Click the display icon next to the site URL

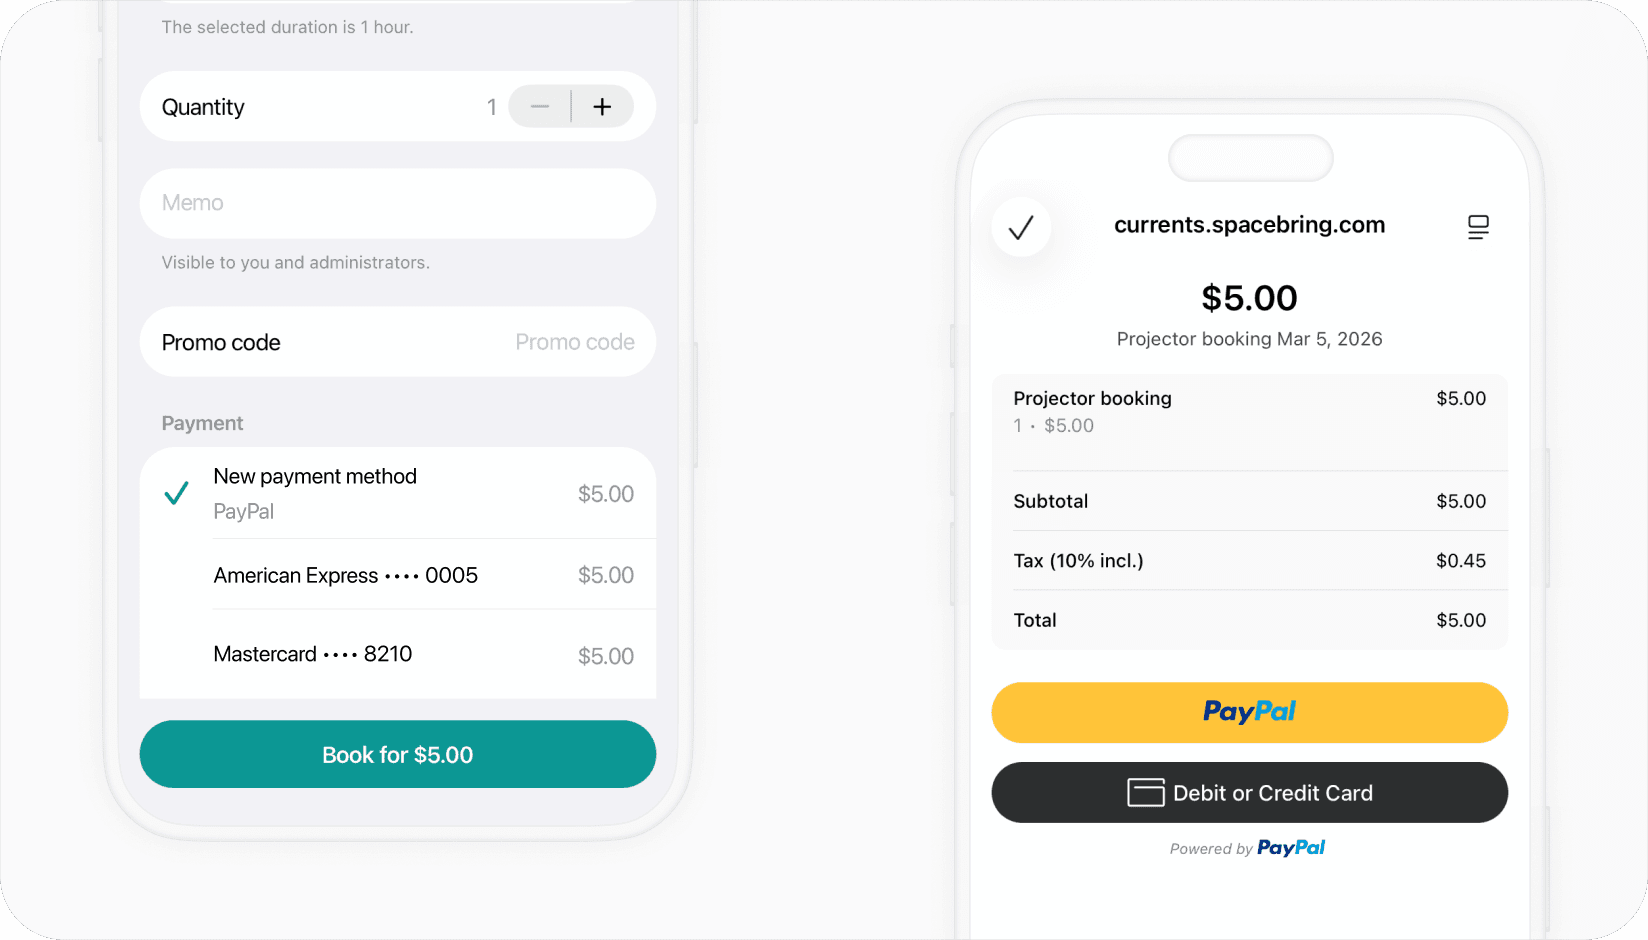pos(1478,227)
